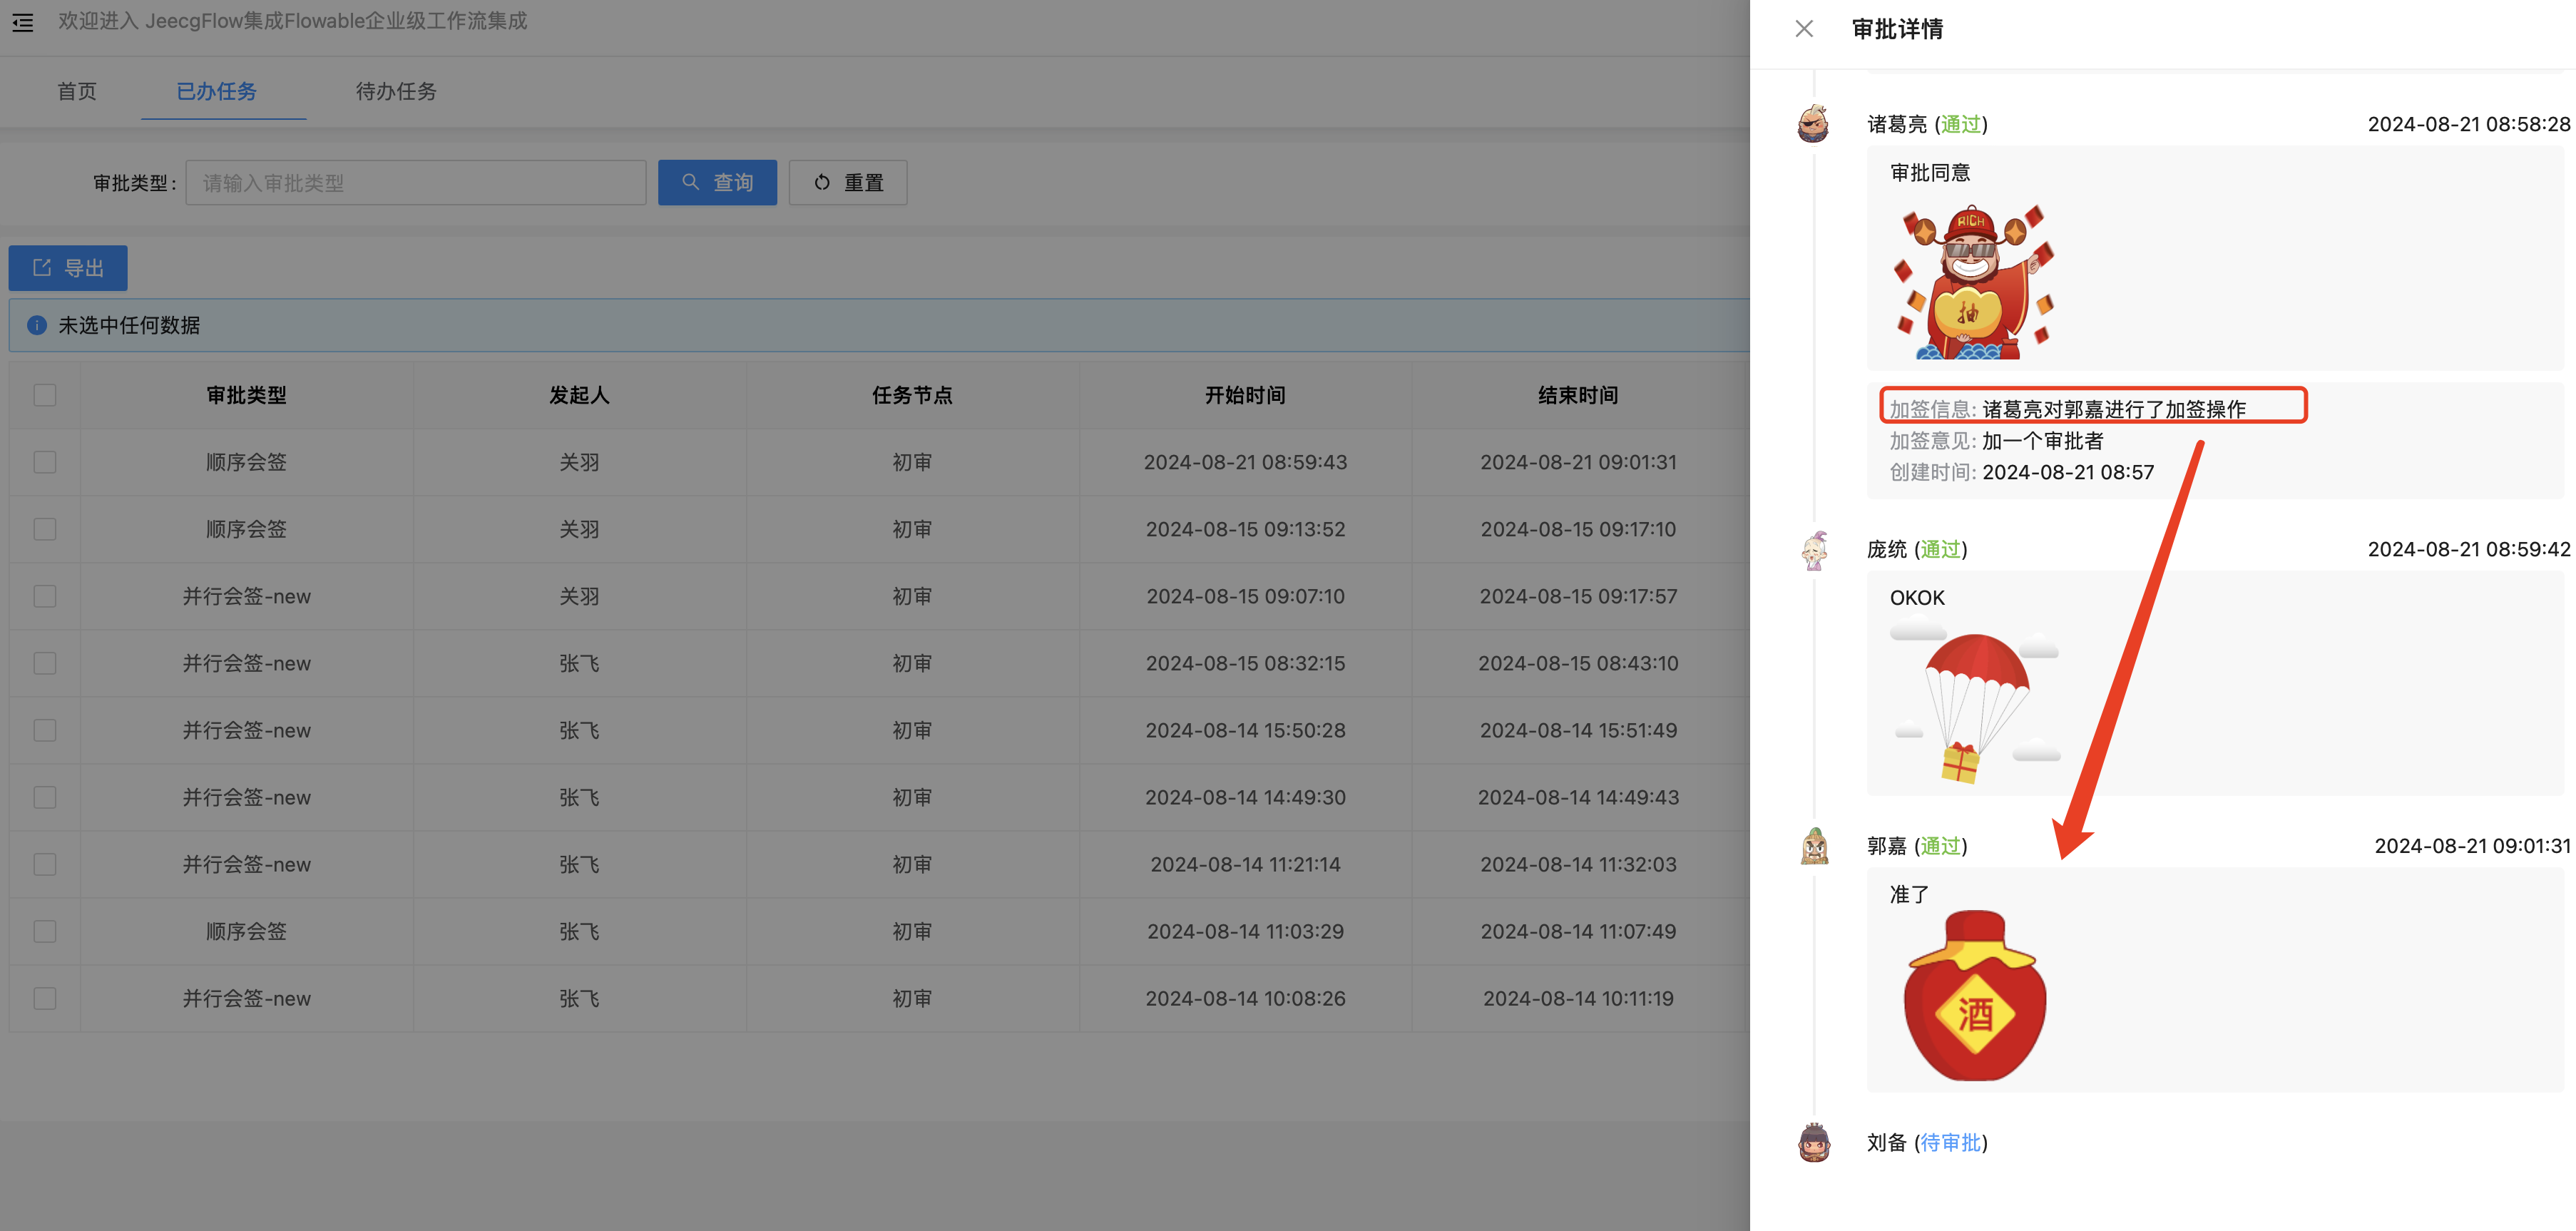Check the select-all checkbox in table header
2576x1231 pixels.
(45, 395)
